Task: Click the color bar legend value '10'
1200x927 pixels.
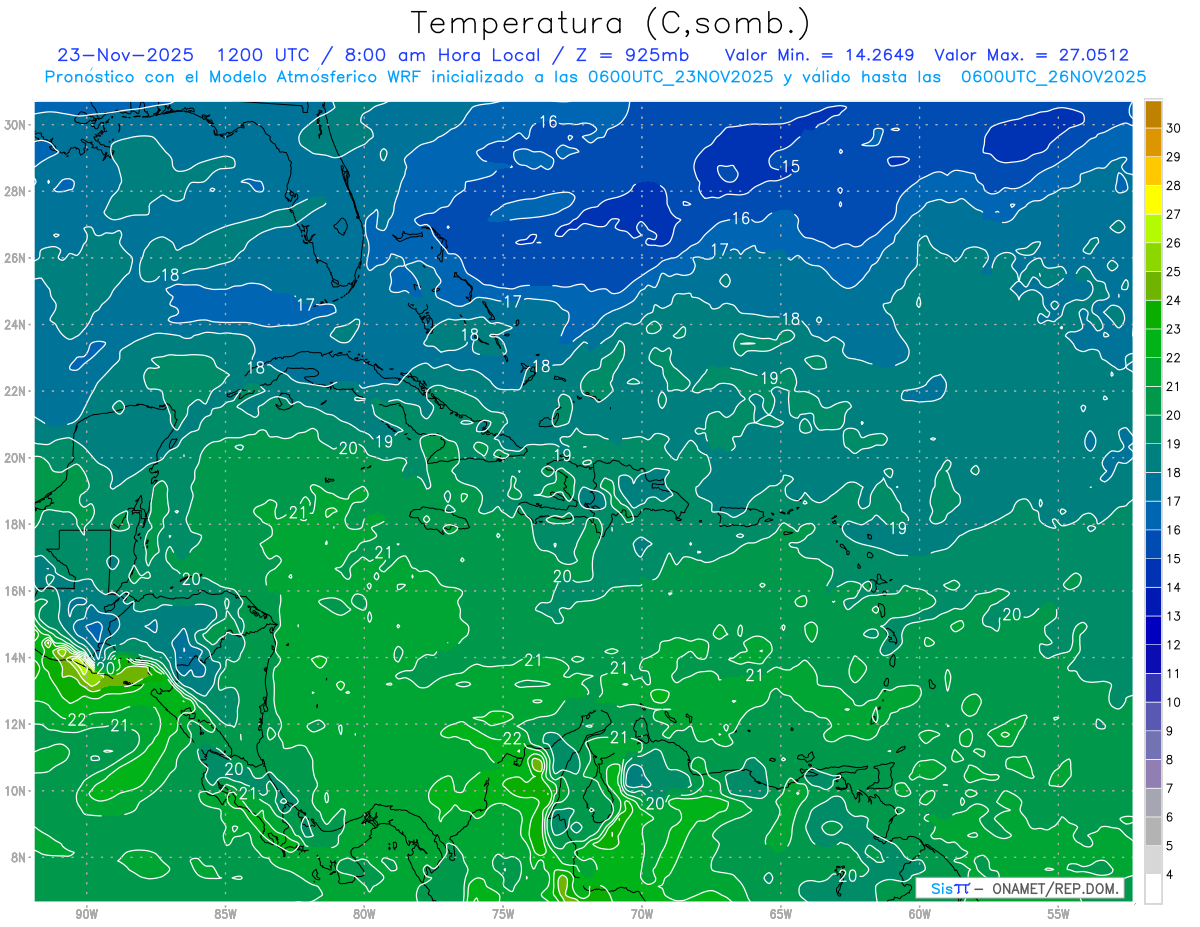Action: point(1173,702)
